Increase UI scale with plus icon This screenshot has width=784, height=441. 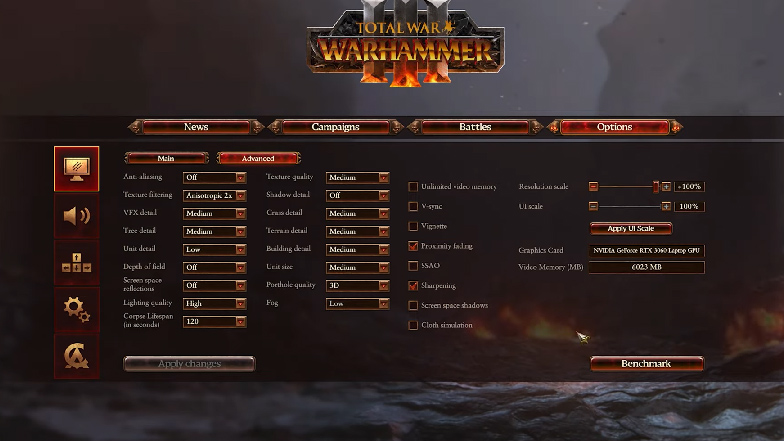tap(666, 206)
